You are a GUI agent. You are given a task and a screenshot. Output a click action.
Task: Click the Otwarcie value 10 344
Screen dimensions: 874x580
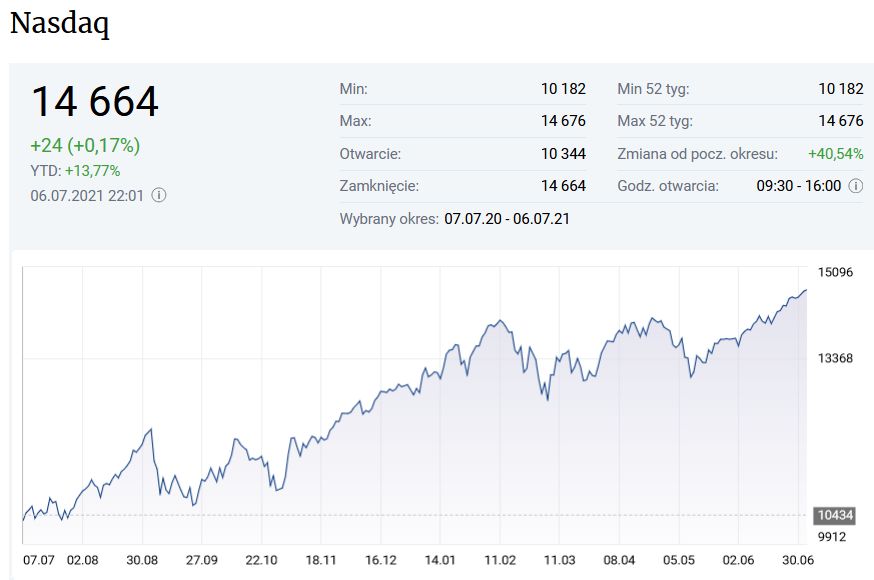(x=563, y=154)
